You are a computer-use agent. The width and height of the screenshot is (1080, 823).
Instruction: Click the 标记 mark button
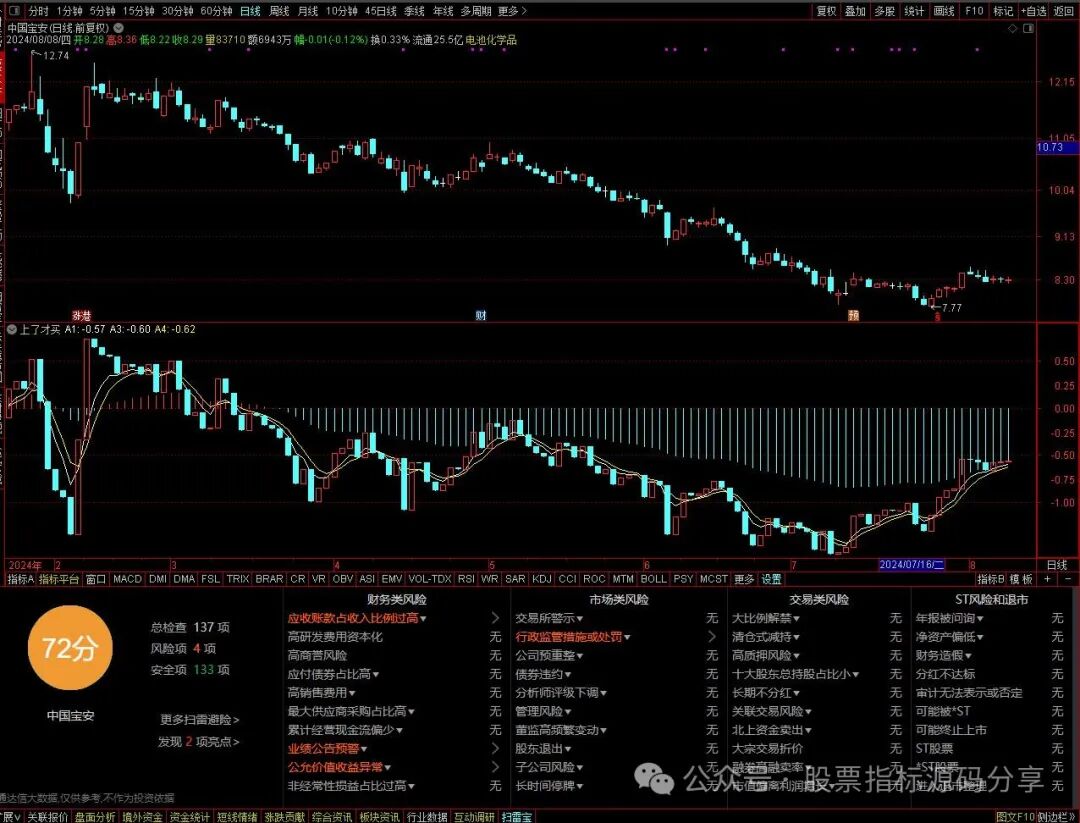click(1003, 11)
